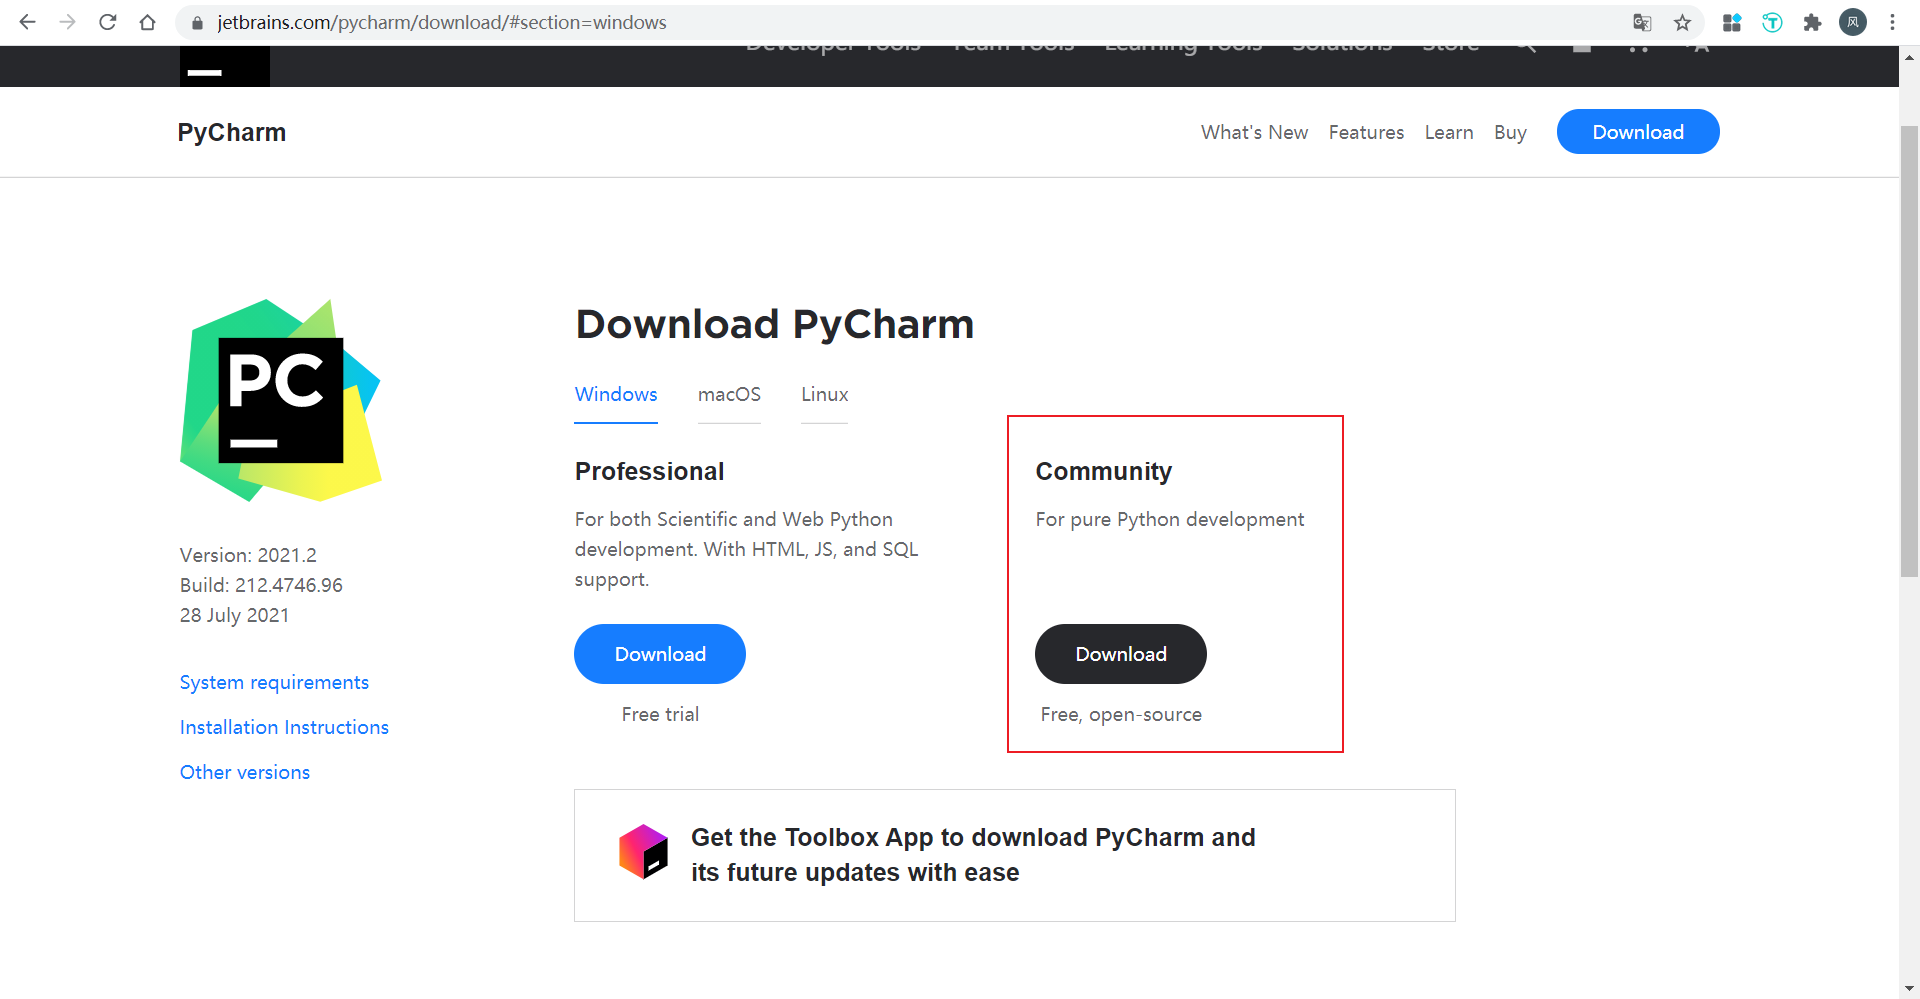Open What's New in navigation

tap(1254, 132)
